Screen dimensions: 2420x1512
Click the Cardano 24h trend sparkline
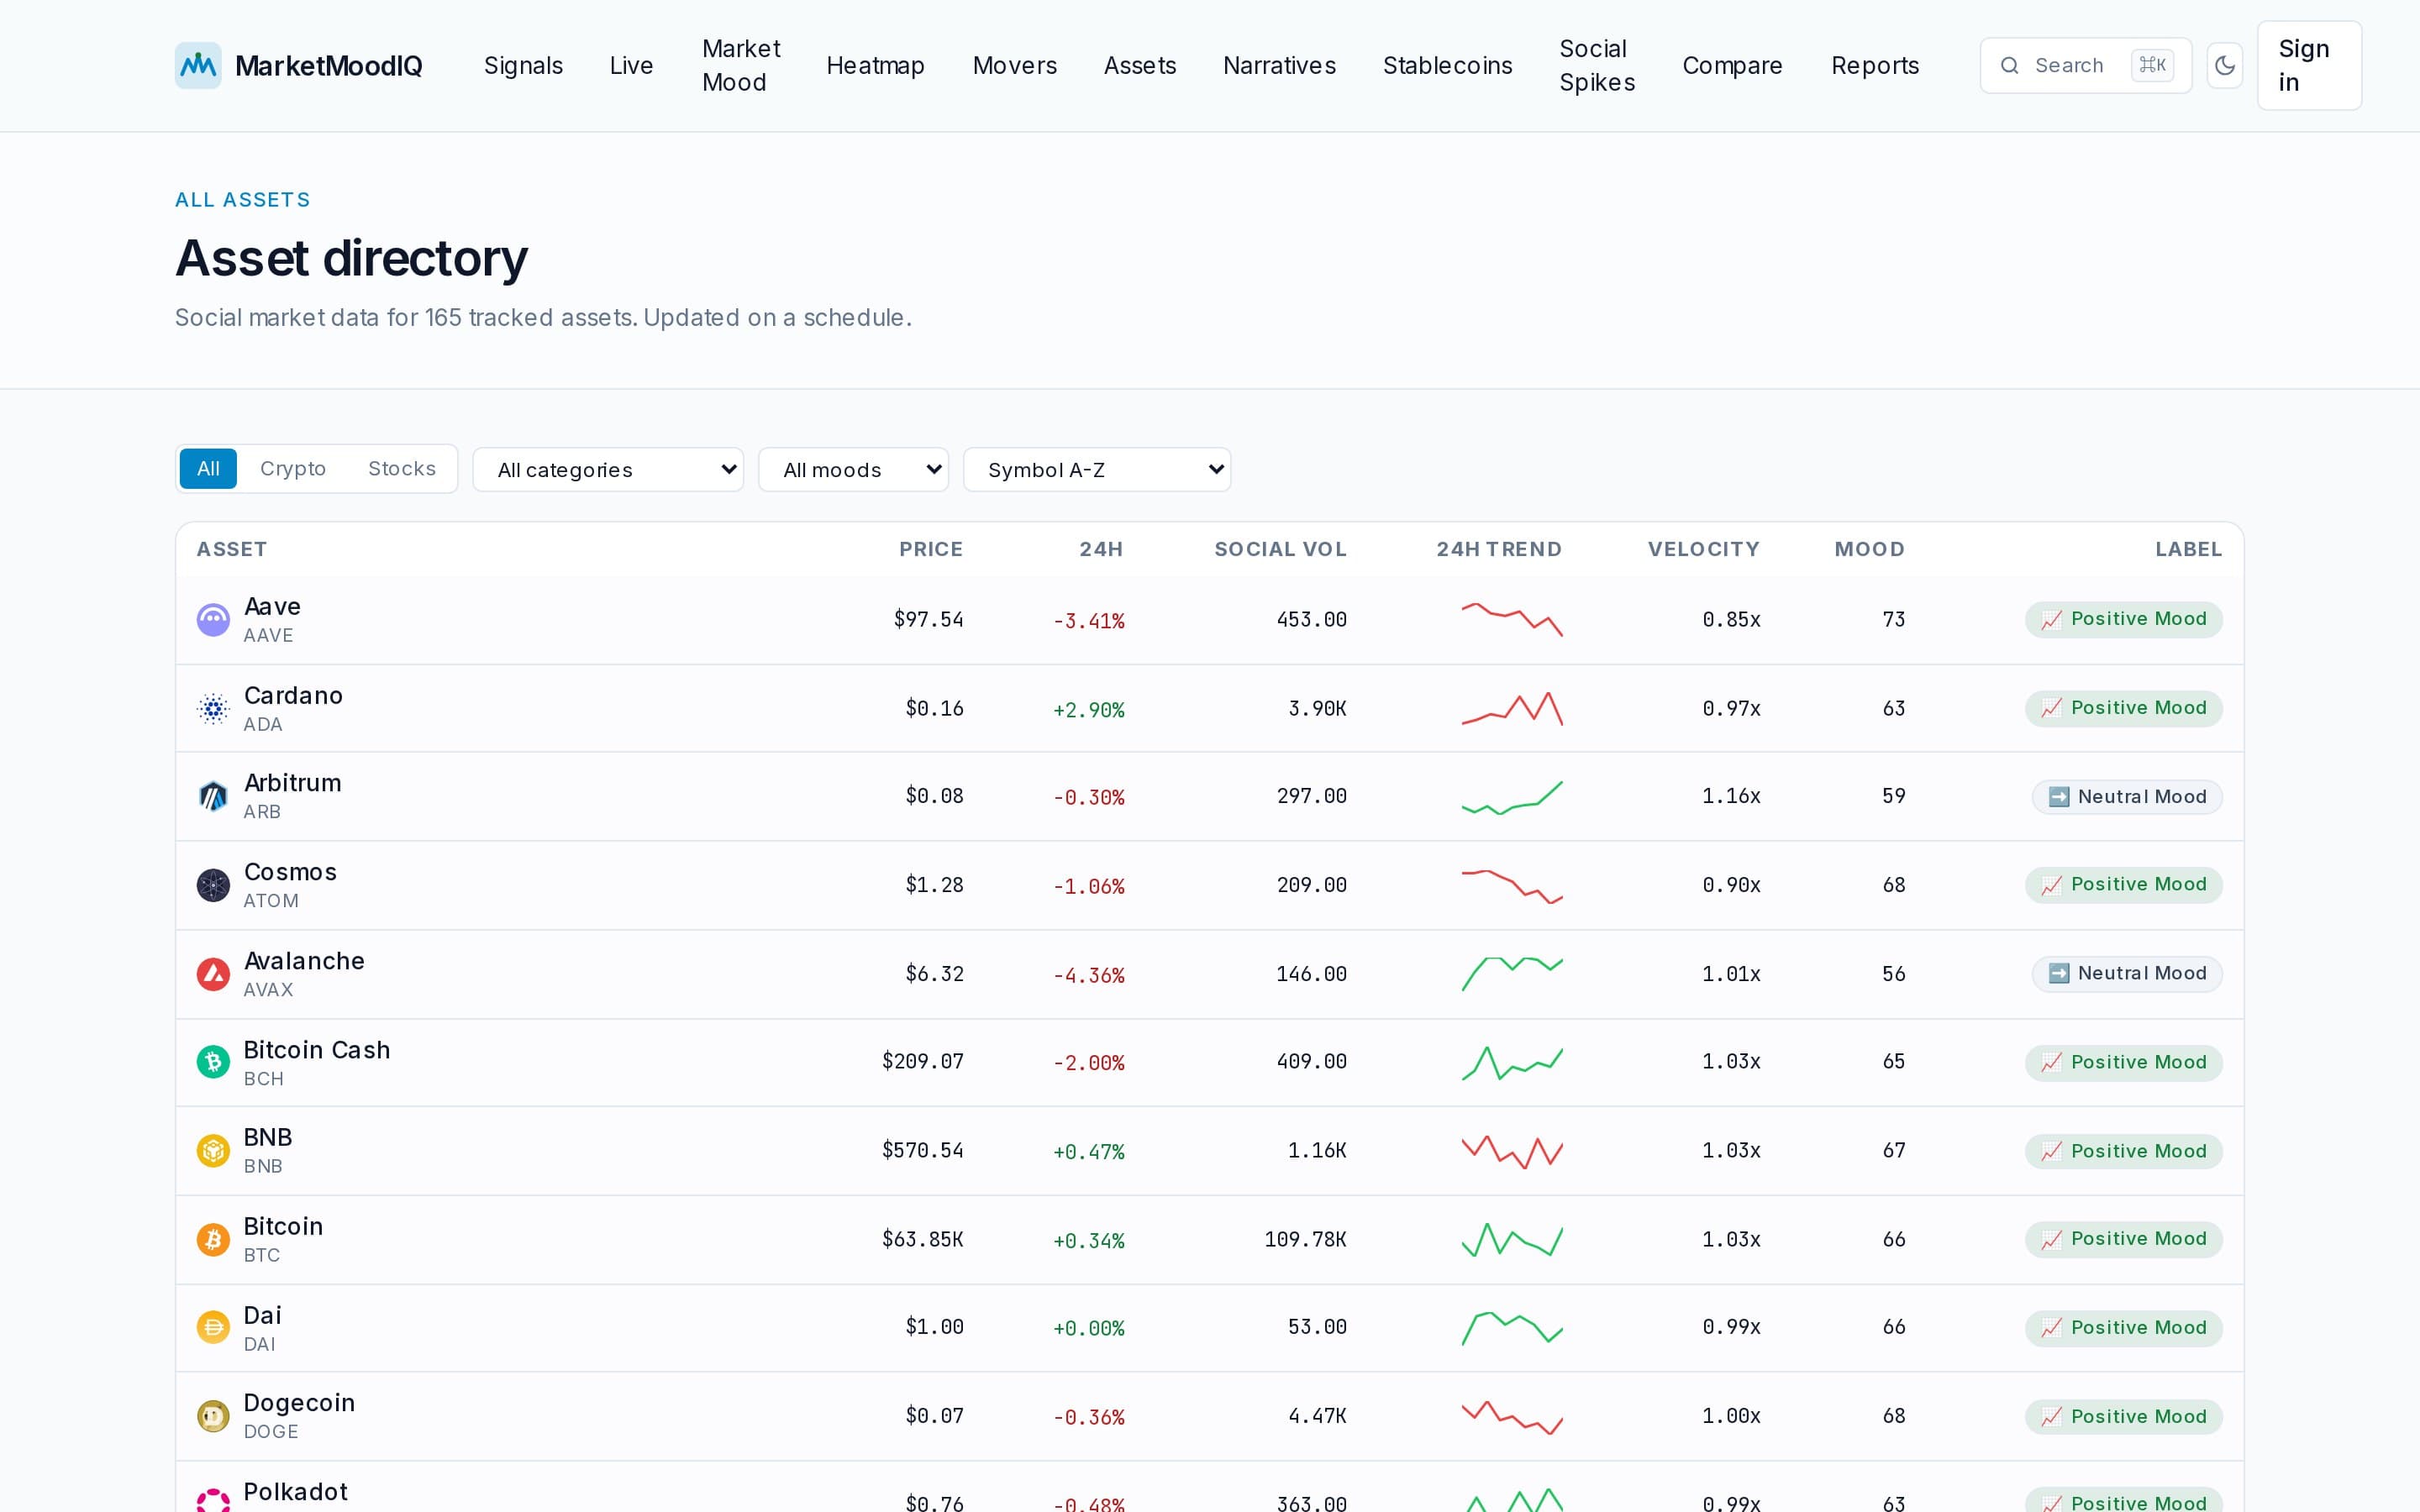tap(1512, 709)
